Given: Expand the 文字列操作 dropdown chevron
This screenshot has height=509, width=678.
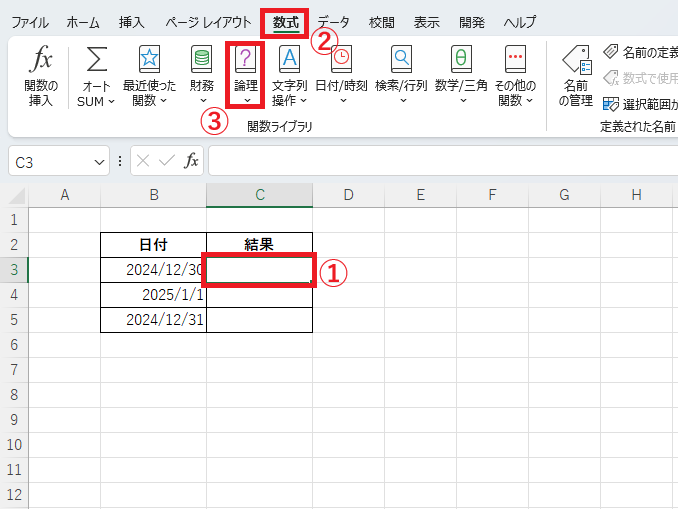Looking at the screenshot, I should (x=304, y=101).
